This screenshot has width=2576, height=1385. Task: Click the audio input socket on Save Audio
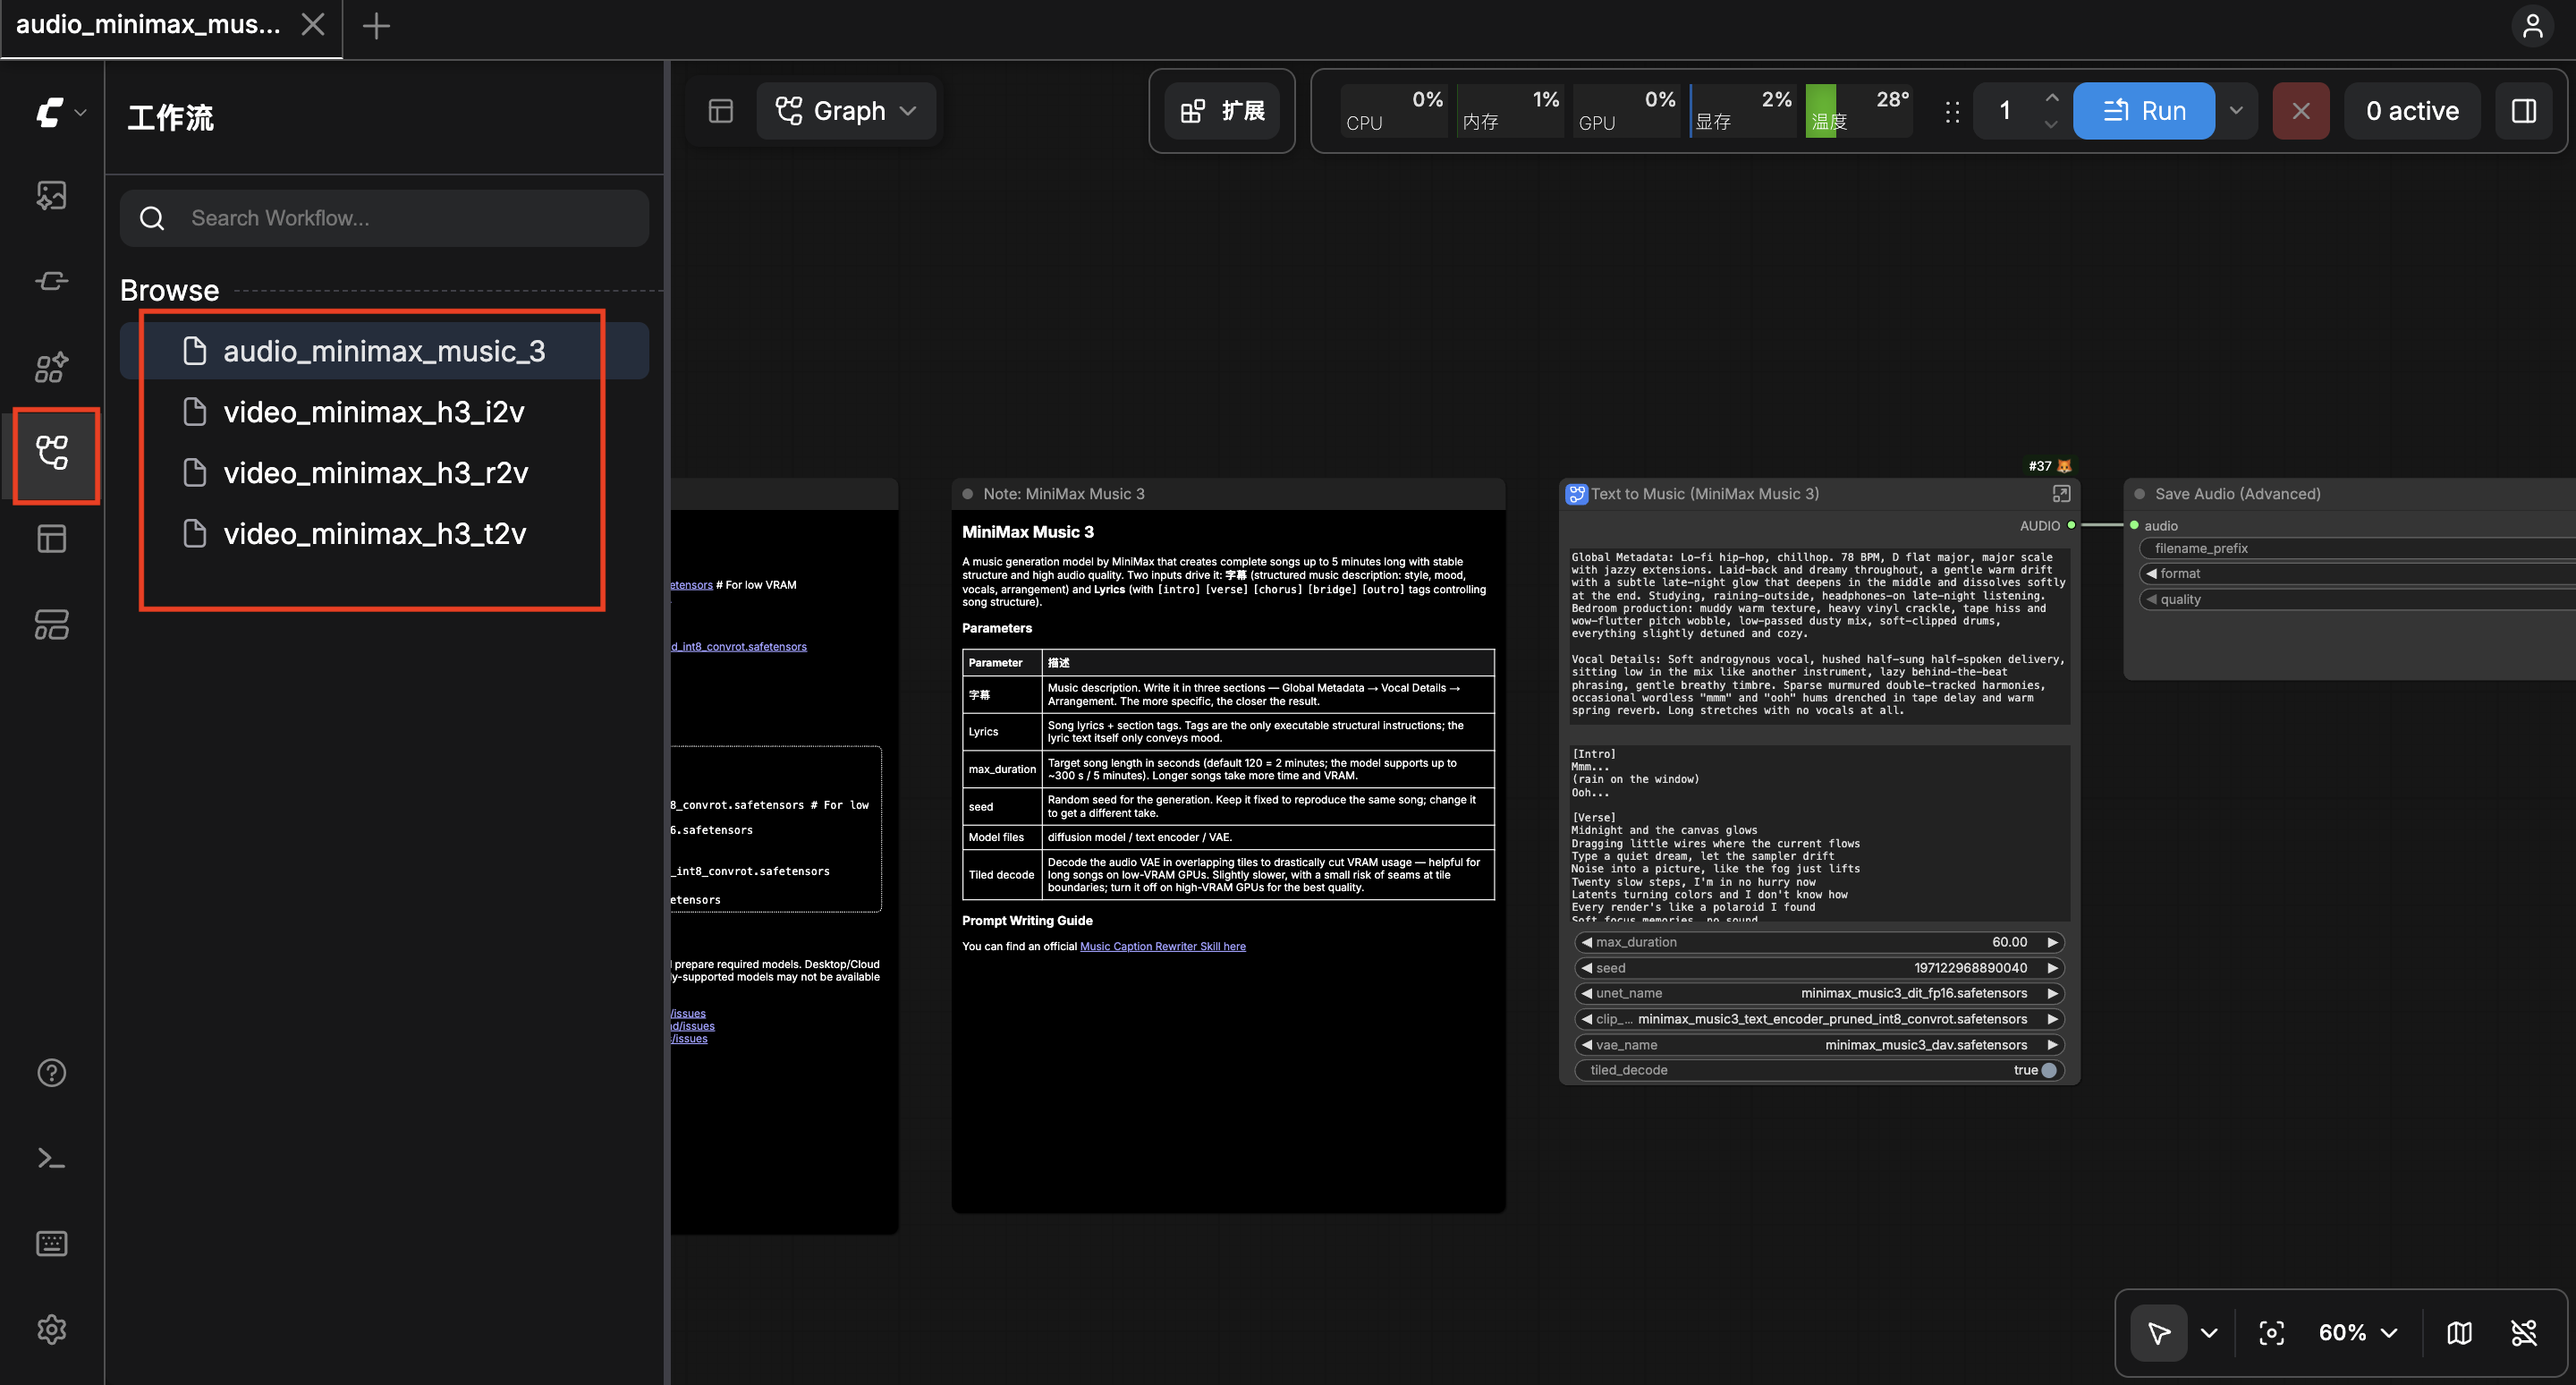pyautogui.click(x=2134, y=525)
